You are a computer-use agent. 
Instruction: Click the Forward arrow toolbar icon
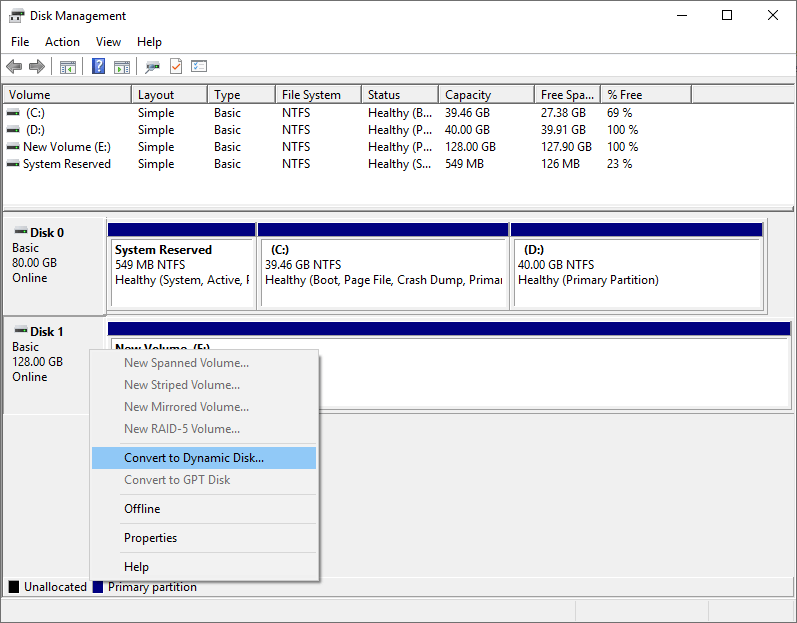37,67
